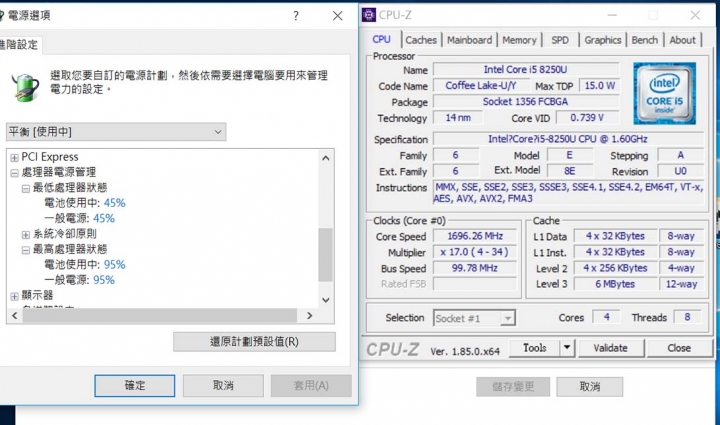Collapse the 最低處理器狀態 node
Screen dimensions: 720x425
(x=26, y=189)
